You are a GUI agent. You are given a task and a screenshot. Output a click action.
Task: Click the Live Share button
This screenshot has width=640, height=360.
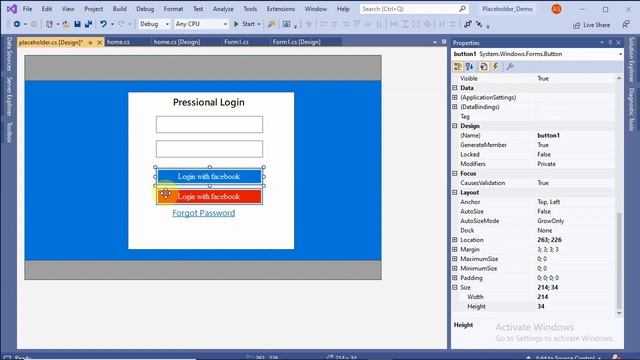591,25
